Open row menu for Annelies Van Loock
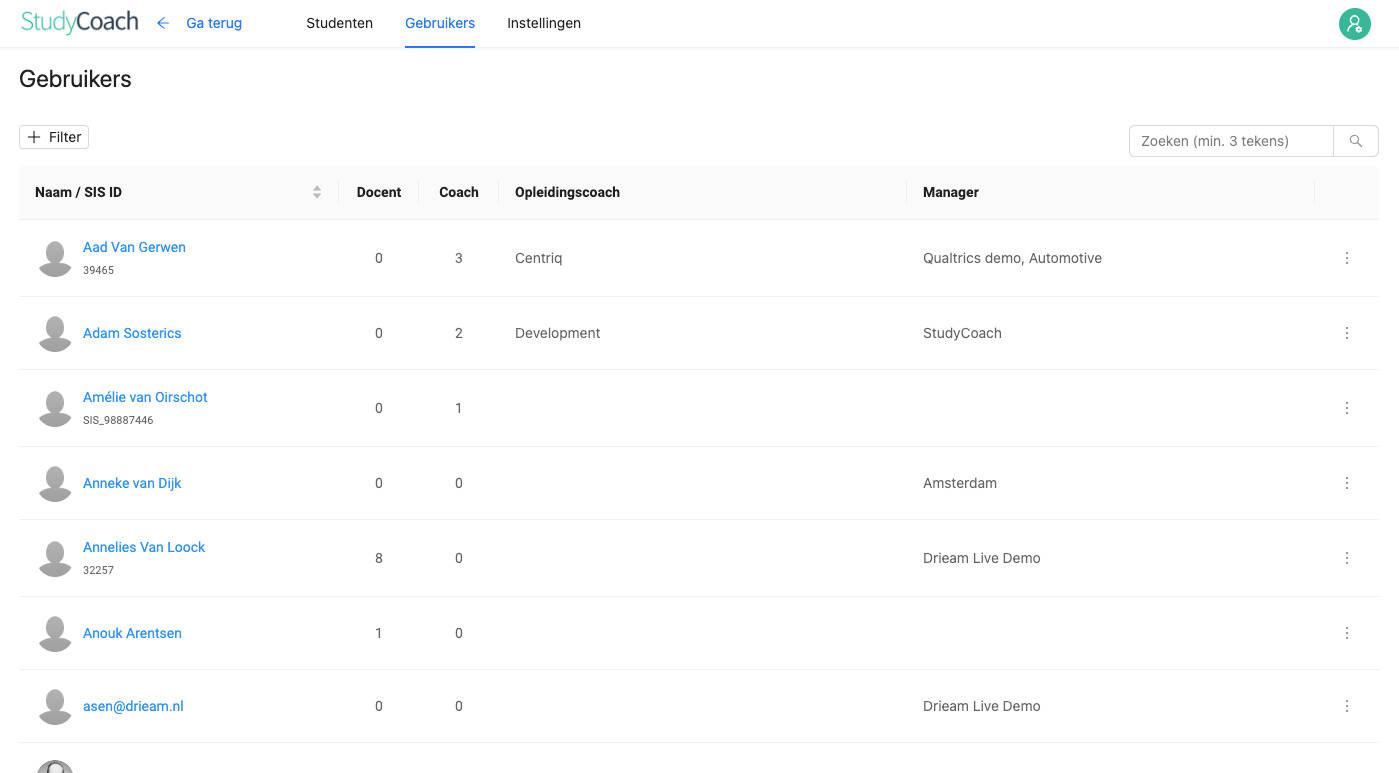 pos(1347,558)
